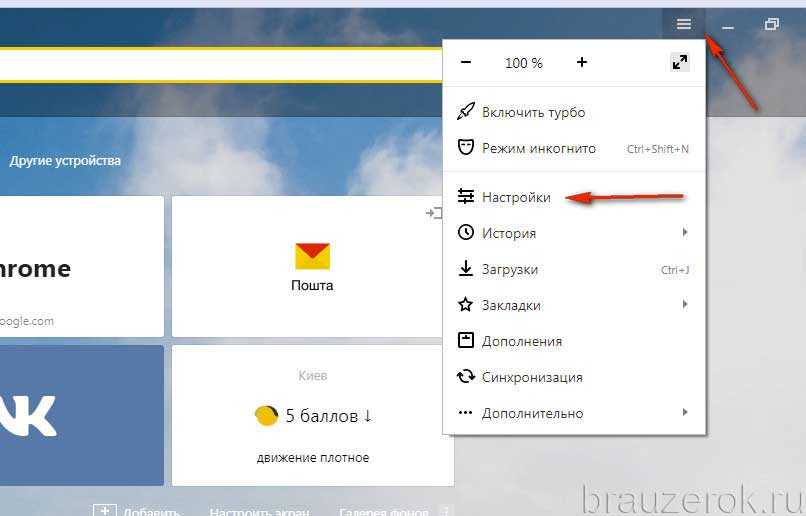The image size is (806, 516).
Task: Click the download arrow icon for Загрузки
Action: coord(466,268)
